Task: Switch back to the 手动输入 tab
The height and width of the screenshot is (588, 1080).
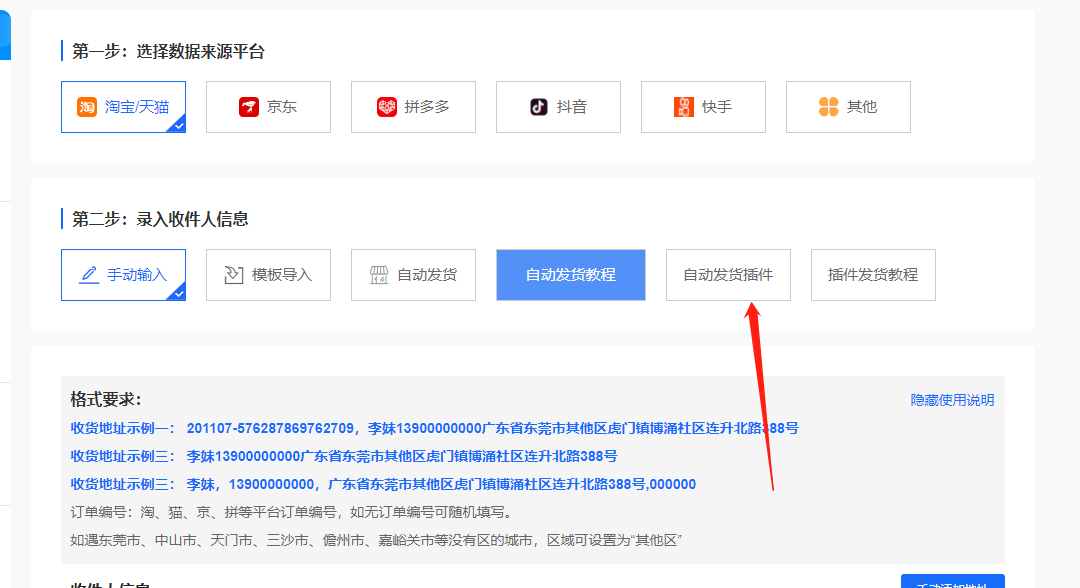Action: pyautogui.click(x=123, y=274)
